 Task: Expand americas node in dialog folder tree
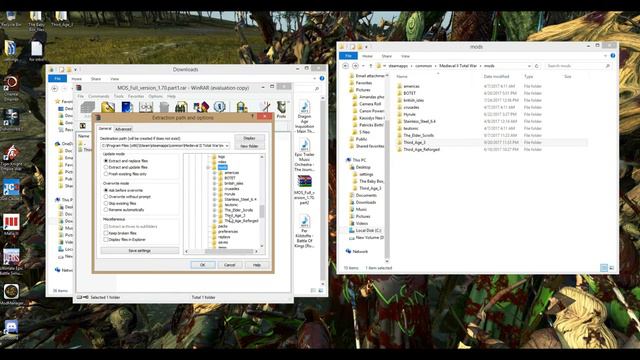point(215,173)
